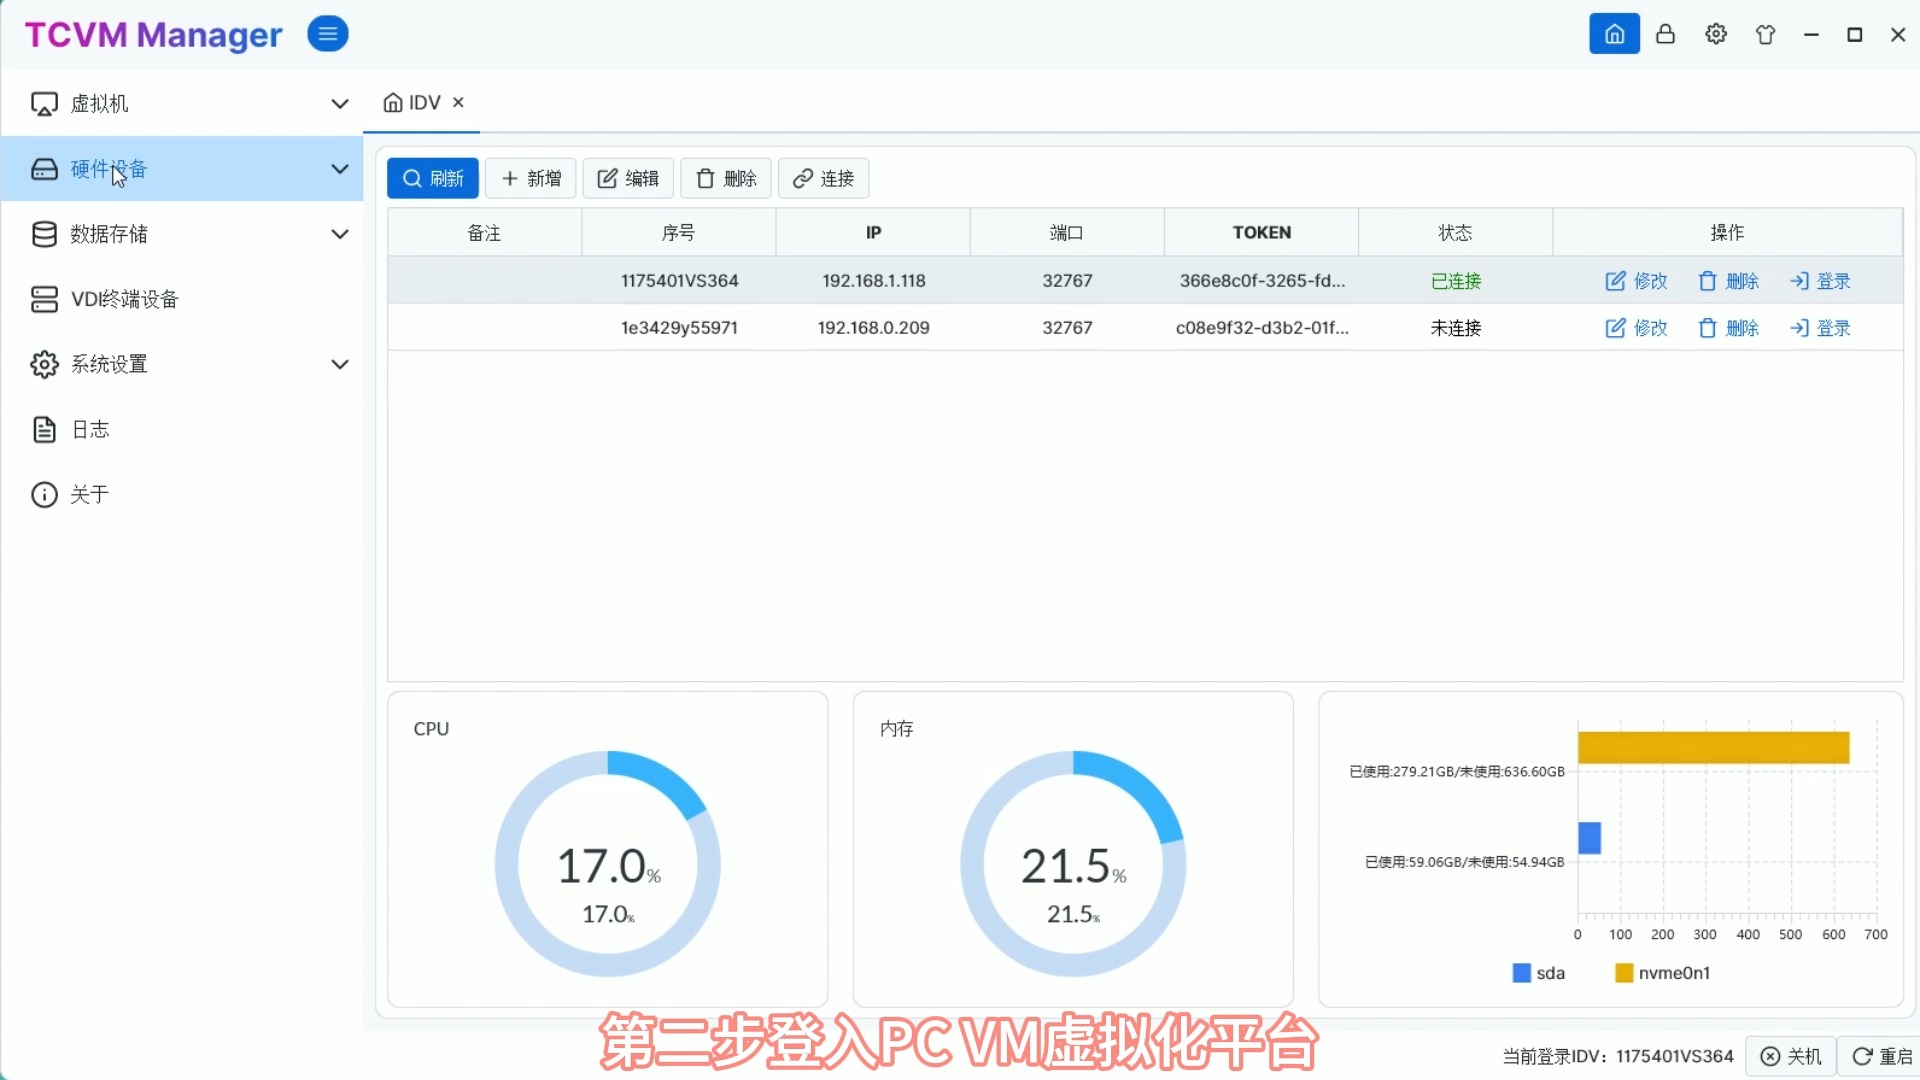Click the 内存 usage ring gauge
This screenshot has height=1080, width=1920.
pyautogui.click(x=1073, y=864)
